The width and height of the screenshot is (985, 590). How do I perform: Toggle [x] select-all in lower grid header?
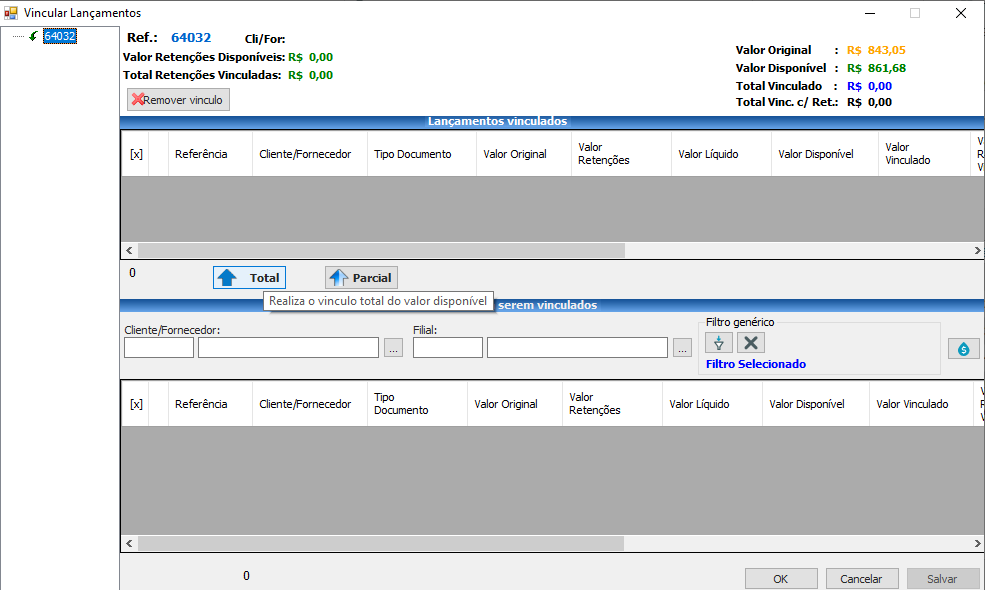point(136,404)
